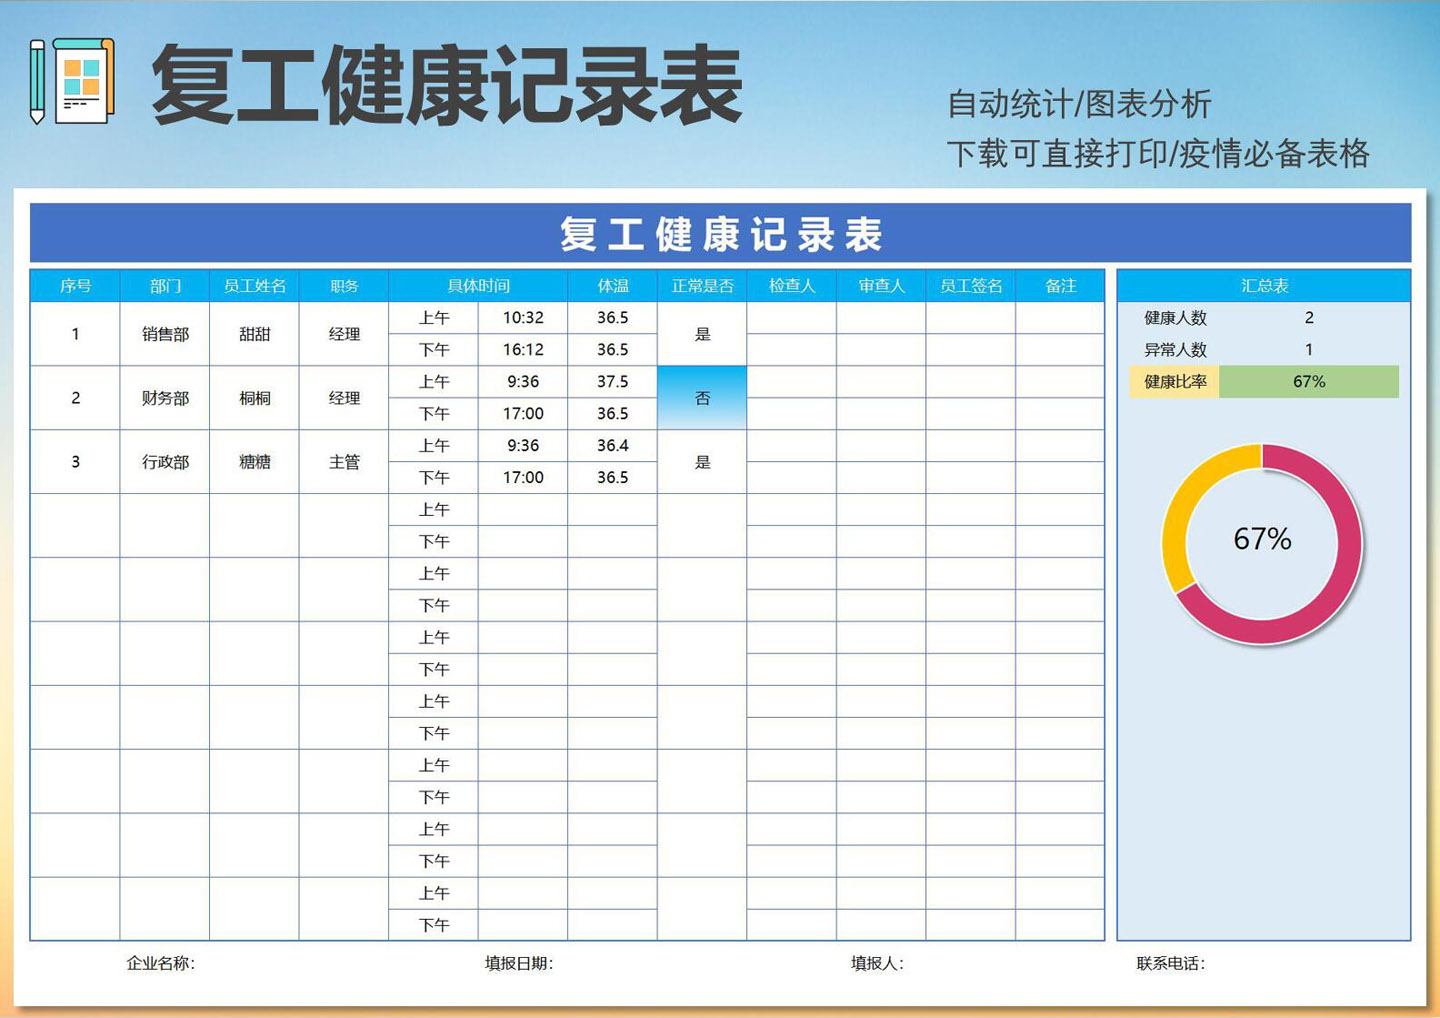The height and width of the screenshot is (1018, 1440).
Task: Toggle 甜甜's health status cell showing 是
Action: click(x=702, y=333)
